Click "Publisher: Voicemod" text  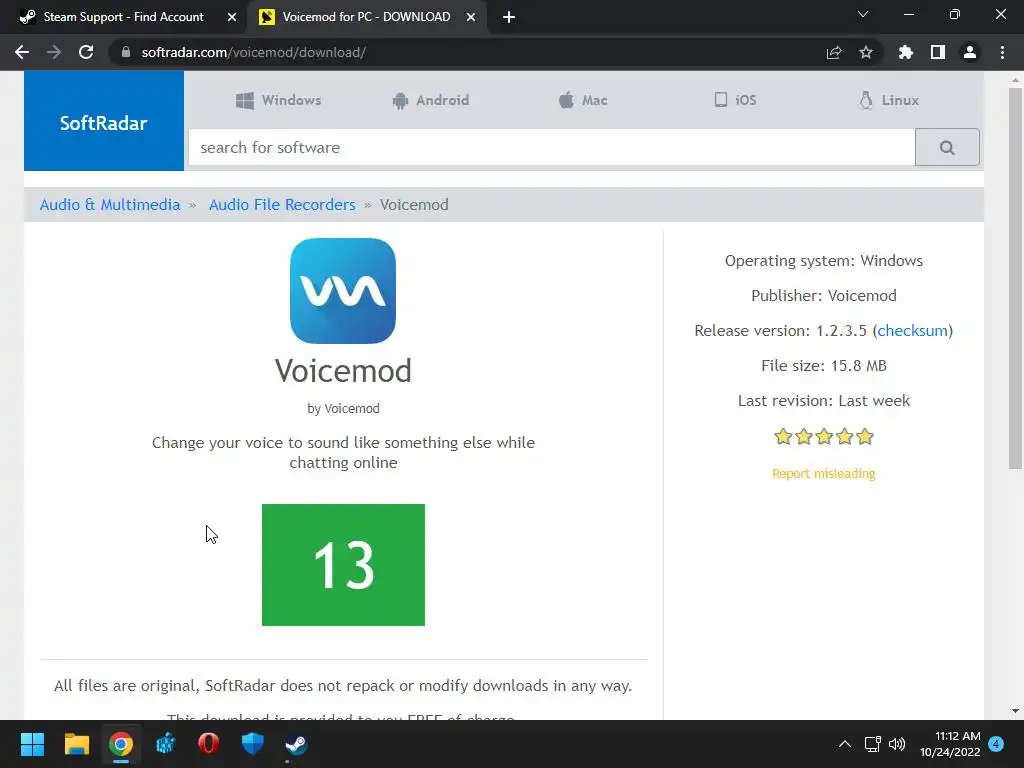tap(824, 296)
